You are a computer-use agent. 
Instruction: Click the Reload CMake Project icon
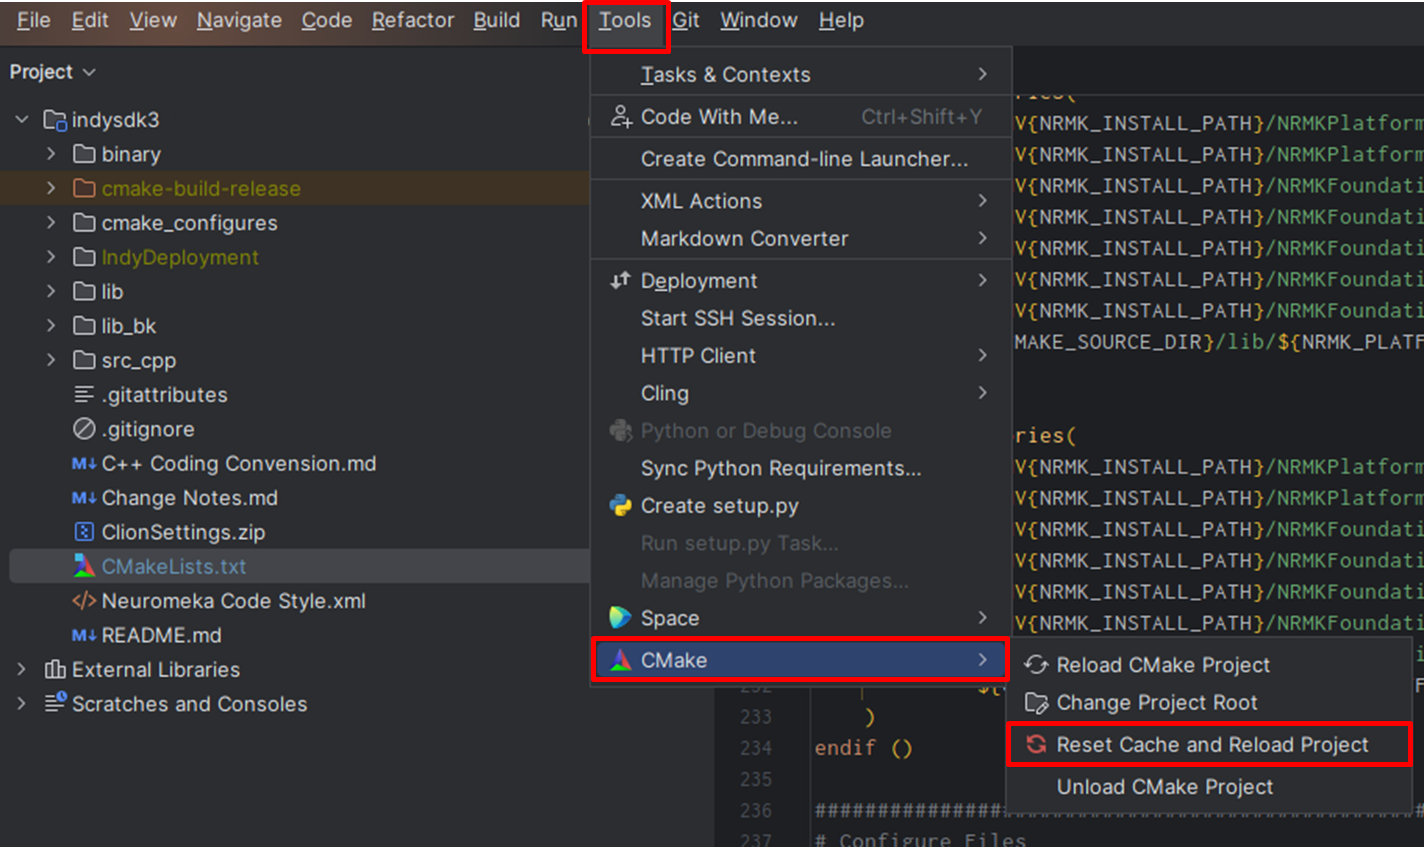pyautogui.click(x=1036, y=665)
